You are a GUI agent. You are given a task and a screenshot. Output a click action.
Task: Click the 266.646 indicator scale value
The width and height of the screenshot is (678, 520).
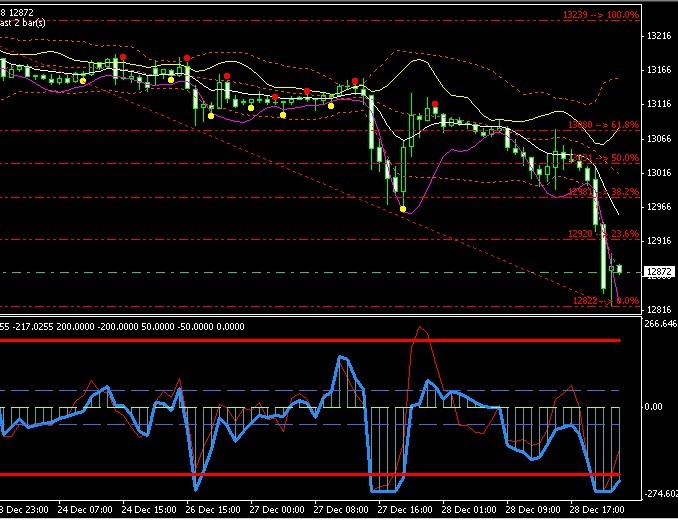click(661, 324)
